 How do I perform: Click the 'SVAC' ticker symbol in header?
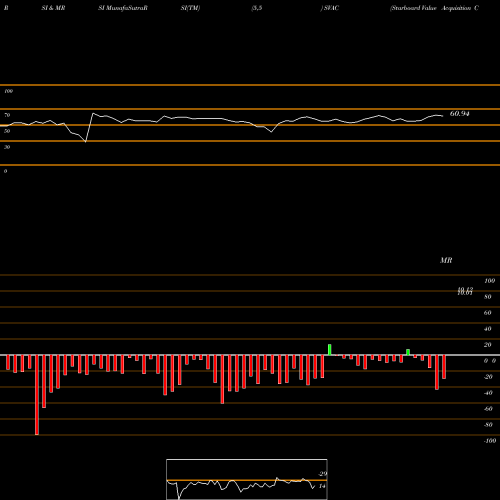[331, 8]
